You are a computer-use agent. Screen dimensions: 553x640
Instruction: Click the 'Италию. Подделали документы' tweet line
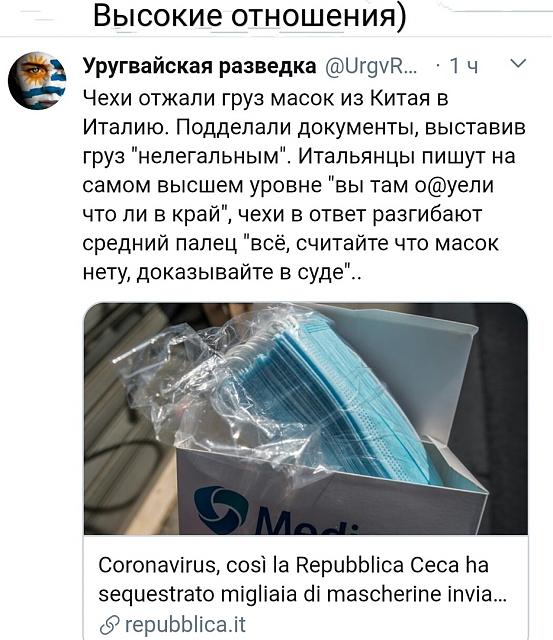point(304,128)
